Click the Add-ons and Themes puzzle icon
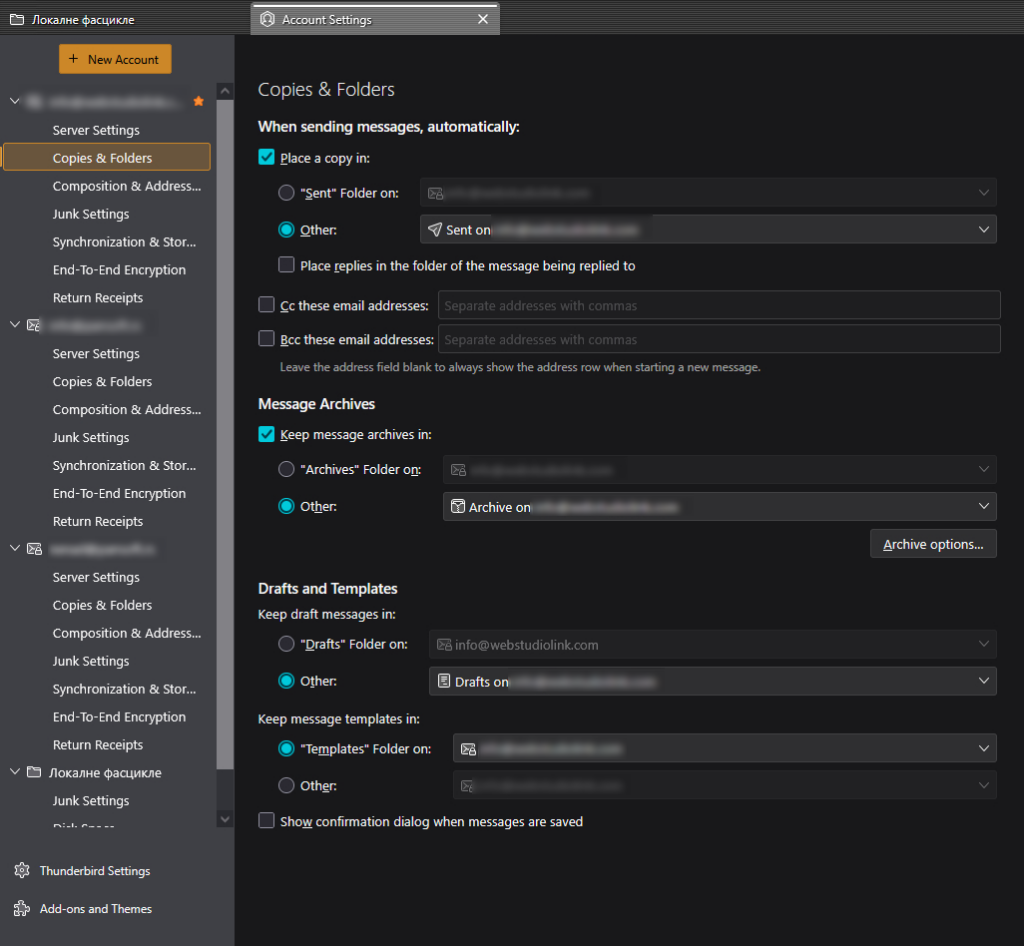 coord(22,909)
